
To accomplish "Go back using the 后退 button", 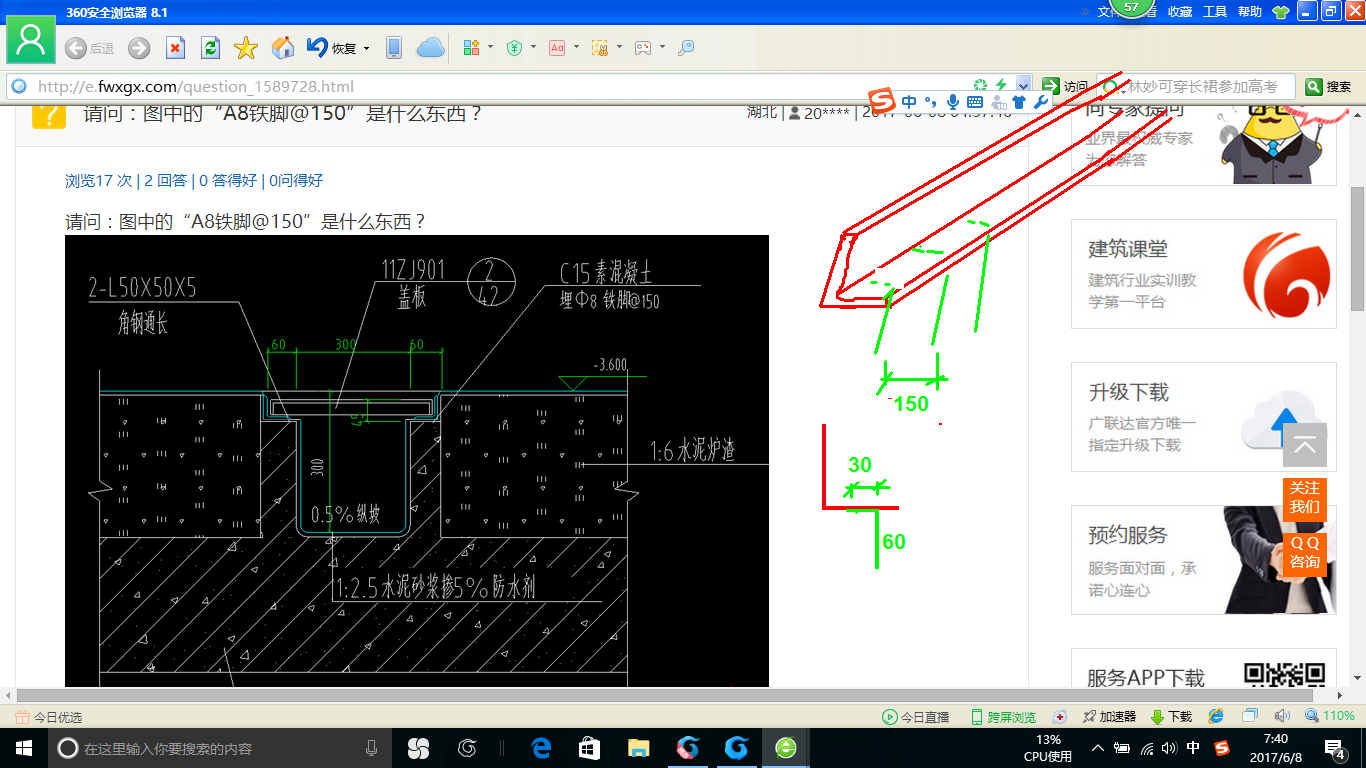I will pos(89,48).
